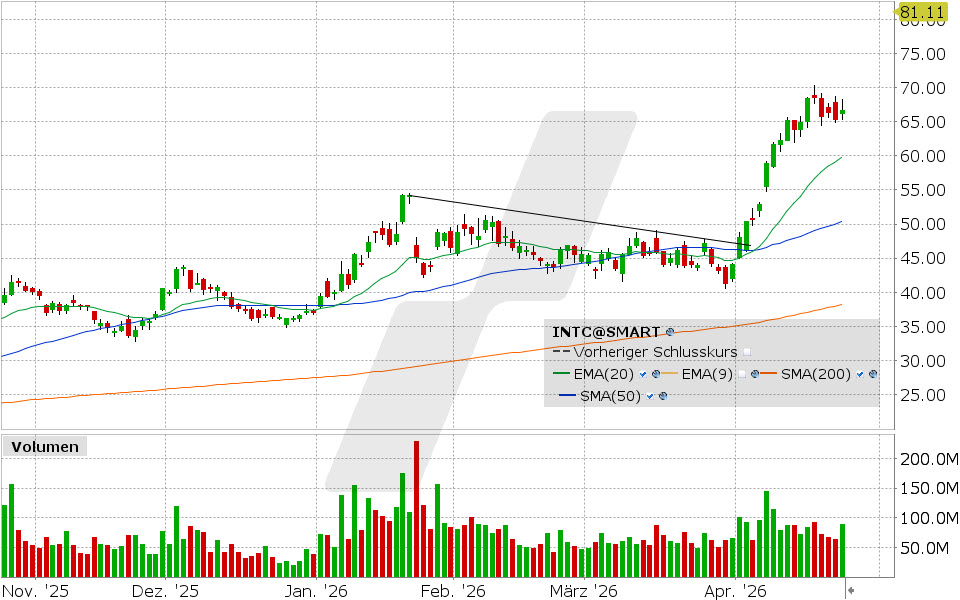Enable the Vorheriger Schlusskurs checkbox
The width and height of the screenshot is (960, 600).
pyautogui.click(x=747, y=352)
